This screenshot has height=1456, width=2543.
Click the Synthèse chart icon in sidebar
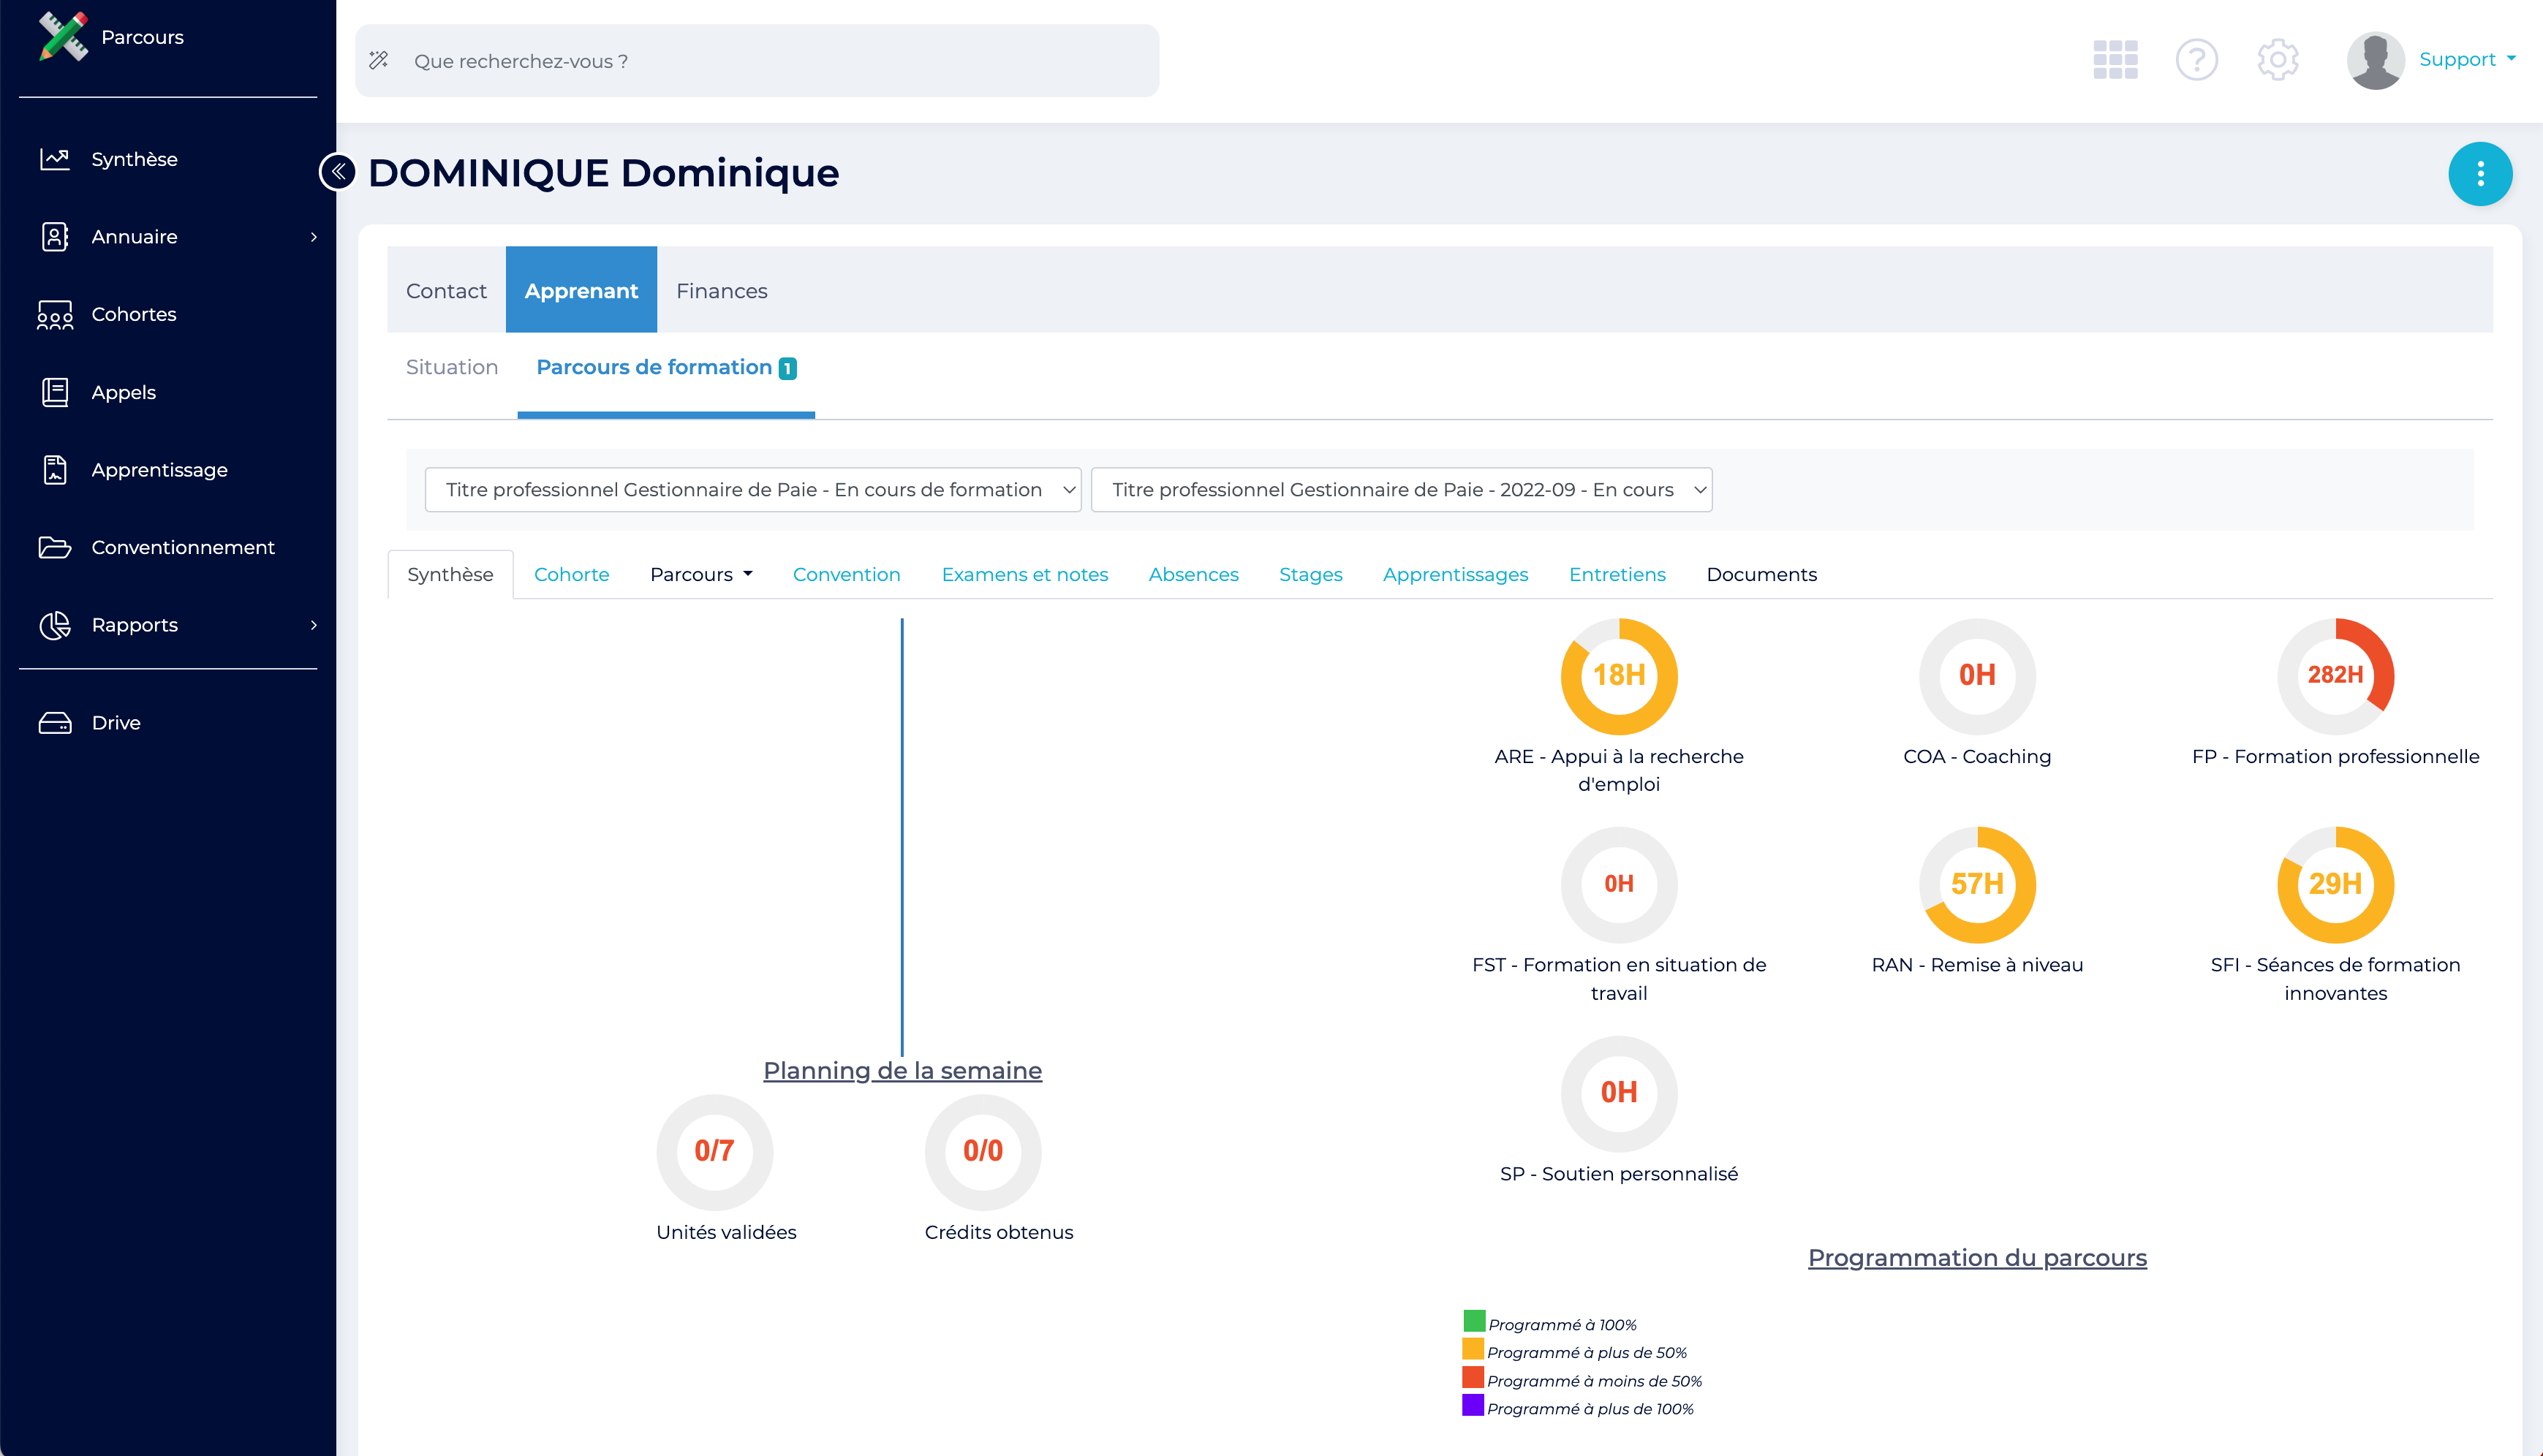click(x=54, y=159)
